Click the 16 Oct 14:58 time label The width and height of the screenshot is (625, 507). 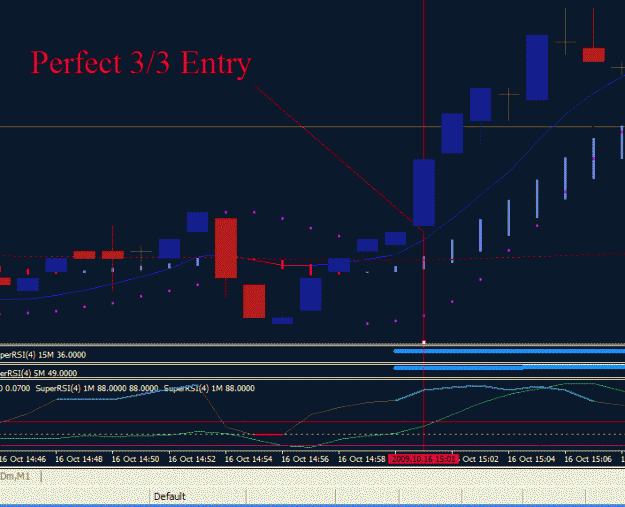362,459
